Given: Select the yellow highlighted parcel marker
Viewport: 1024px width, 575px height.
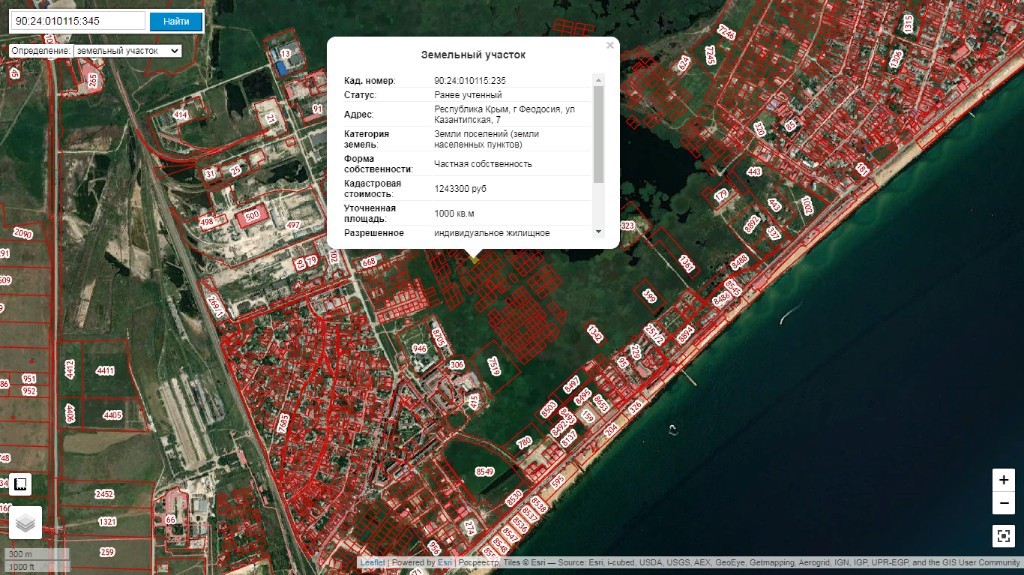Looking at the screenshot, I should tap(474, 259).
